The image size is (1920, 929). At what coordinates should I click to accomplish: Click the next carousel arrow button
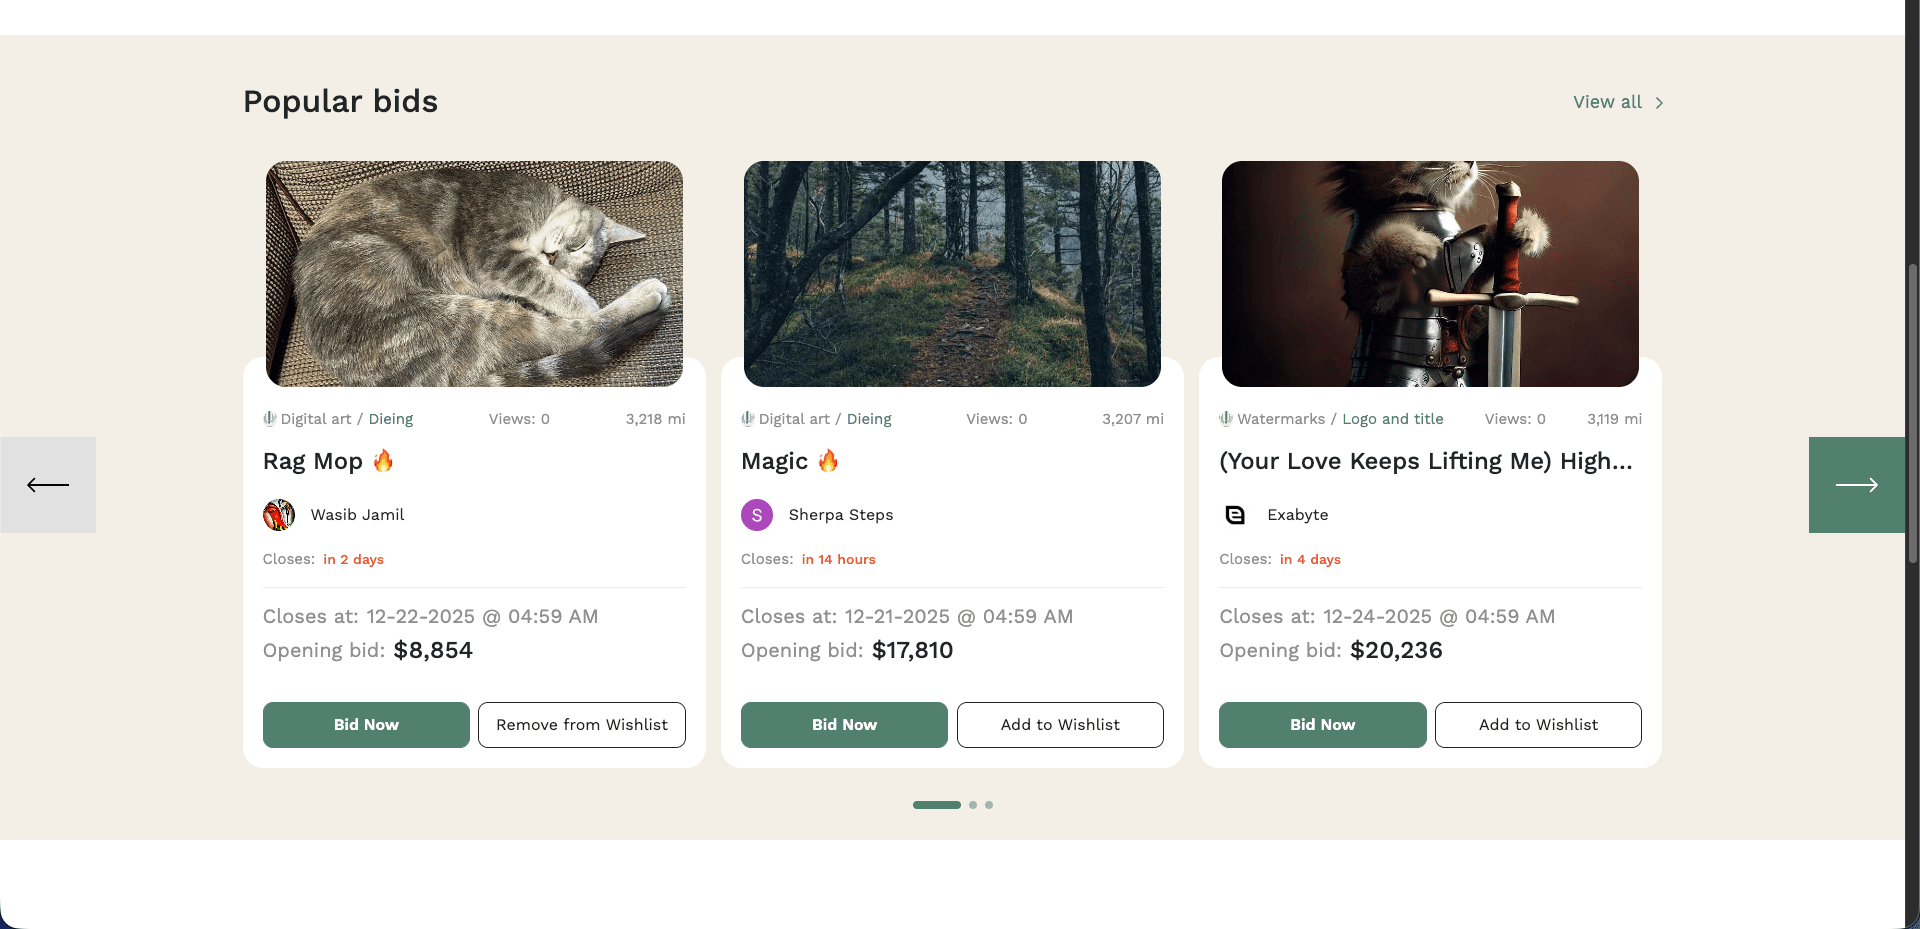pos(1856,485)
